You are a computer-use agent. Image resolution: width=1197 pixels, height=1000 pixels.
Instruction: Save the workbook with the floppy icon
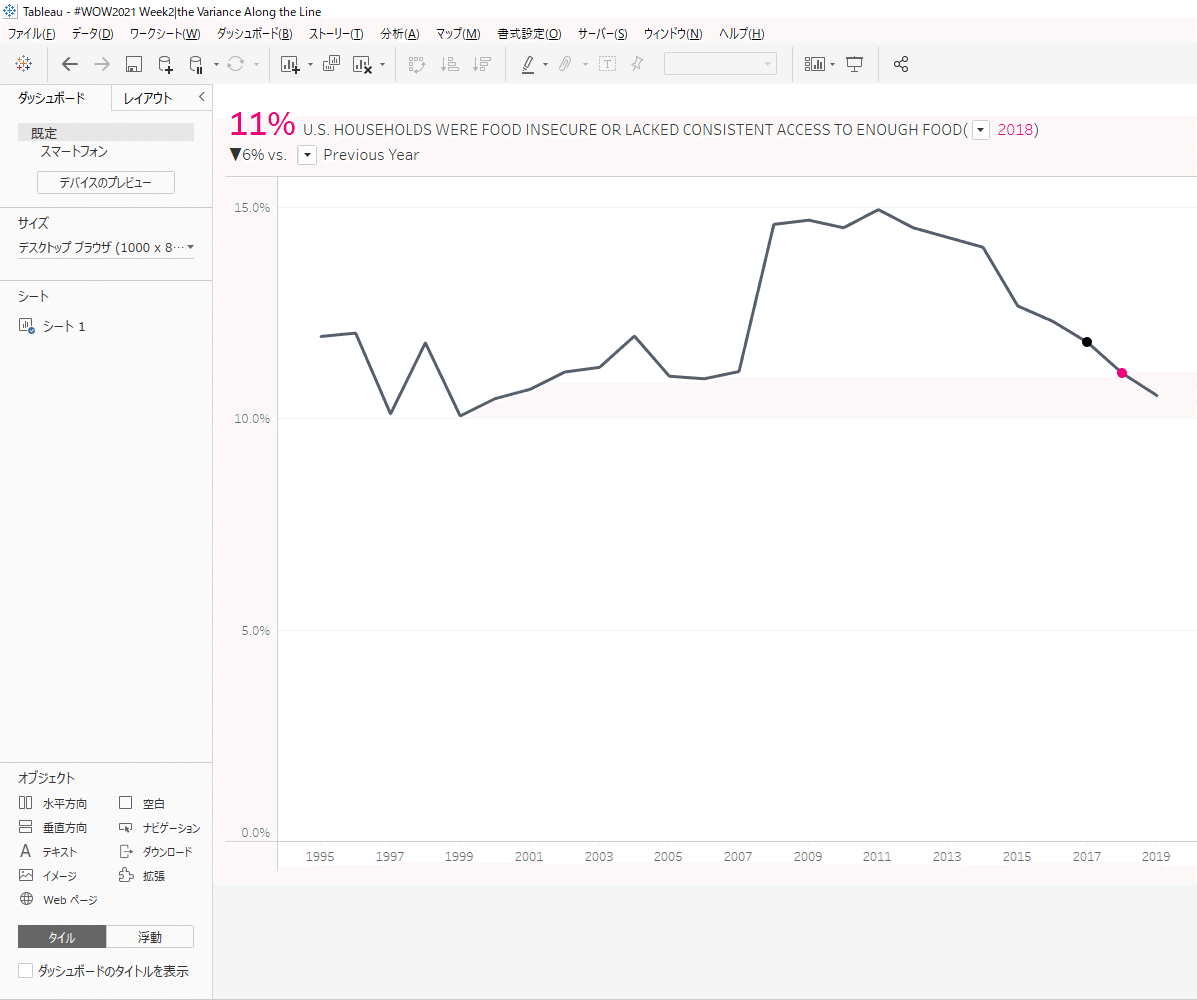point(134,64)
